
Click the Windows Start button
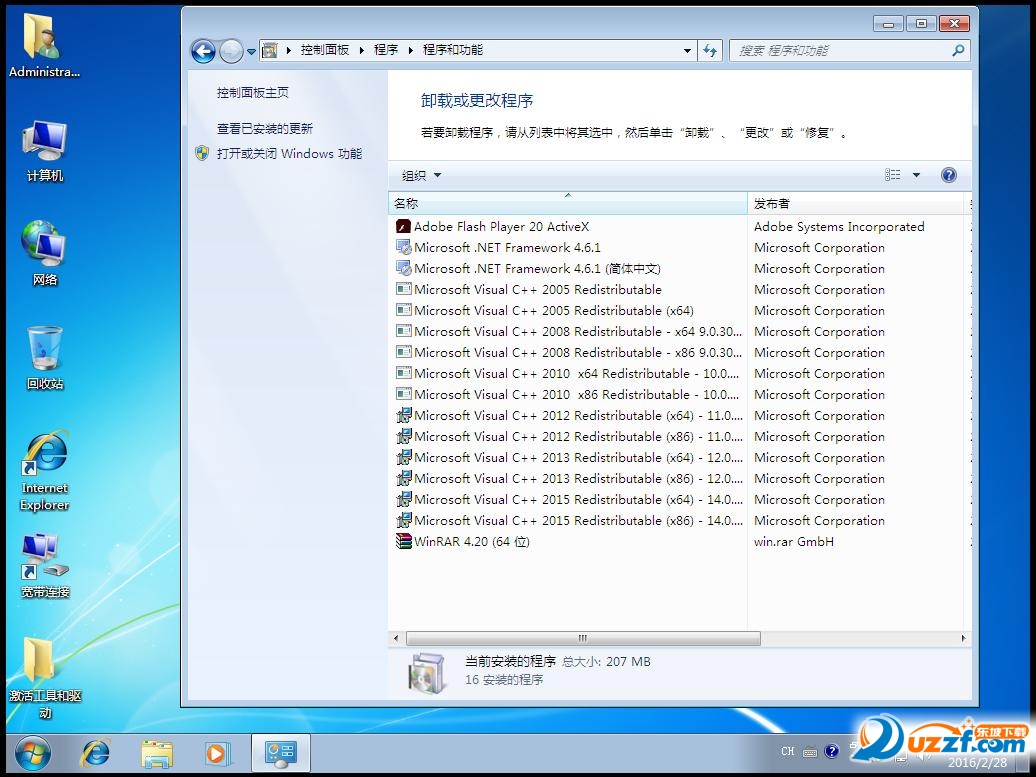32,754
